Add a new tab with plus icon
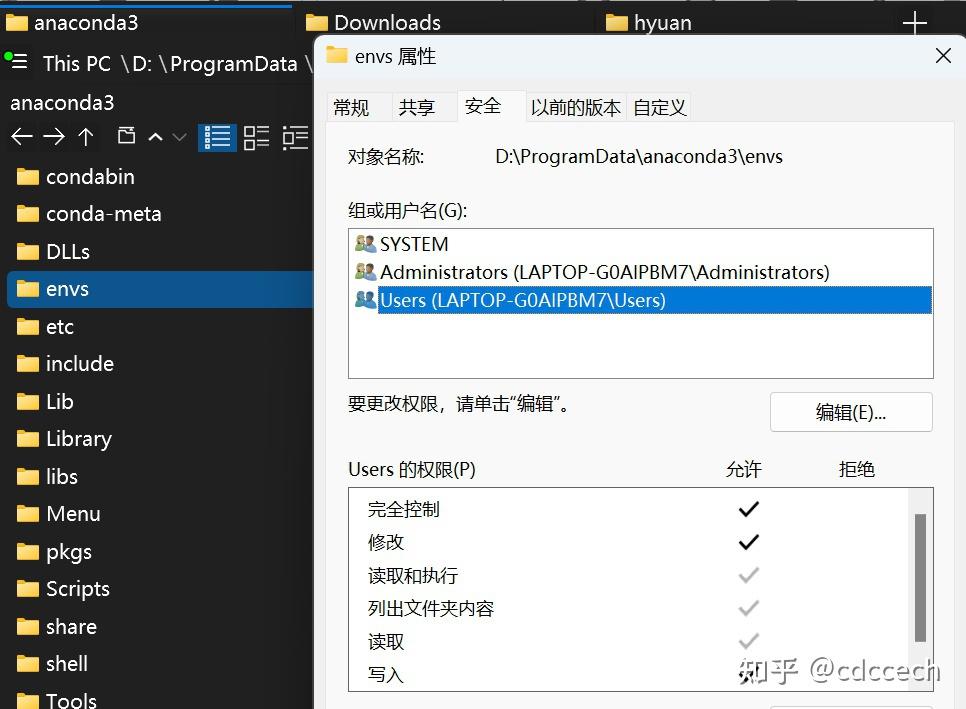 point(915,23)
